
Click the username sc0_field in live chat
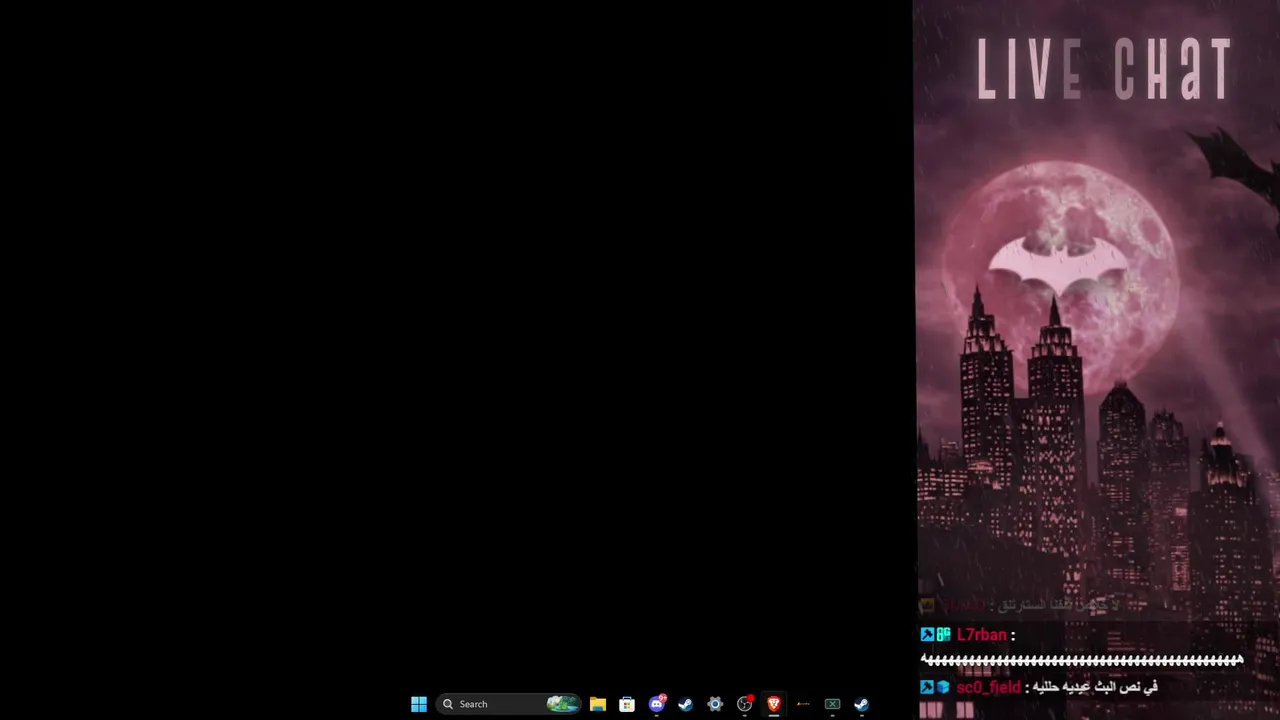click(x=989, y=688)
